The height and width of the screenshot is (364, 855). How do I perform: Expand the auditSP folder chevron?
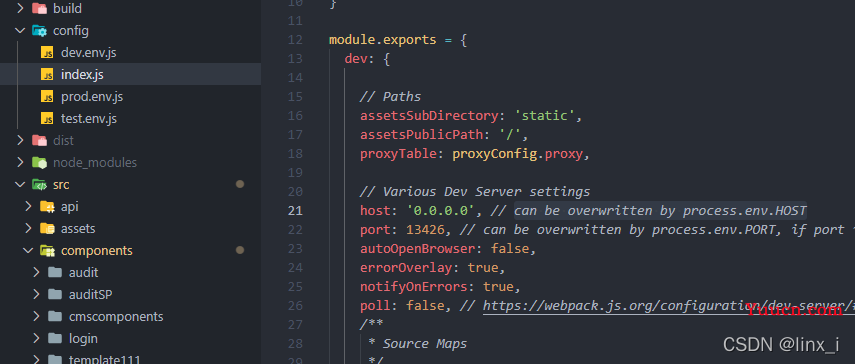click(x=36, y=294)
